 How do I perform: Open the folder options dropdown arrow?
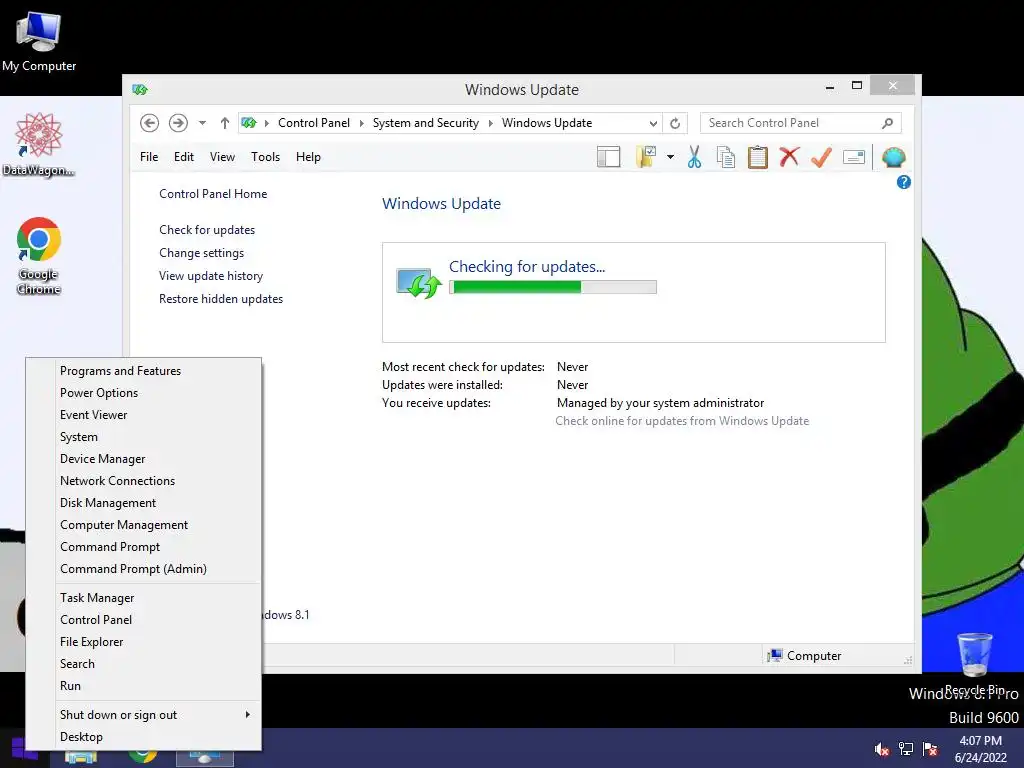pyautogui.click(x=671, y=157)
